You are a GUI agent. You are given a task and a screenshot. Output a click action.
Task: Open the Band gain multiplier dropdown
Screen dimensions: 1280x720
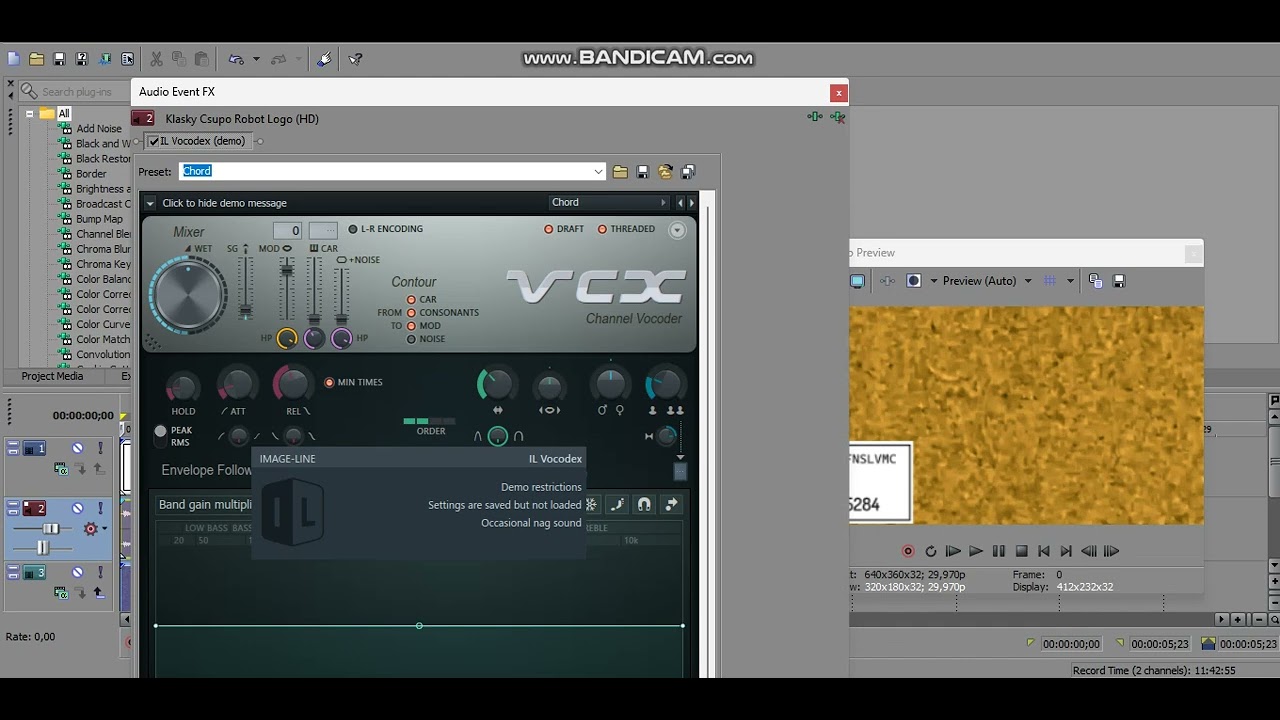click(x=205, y=505)
